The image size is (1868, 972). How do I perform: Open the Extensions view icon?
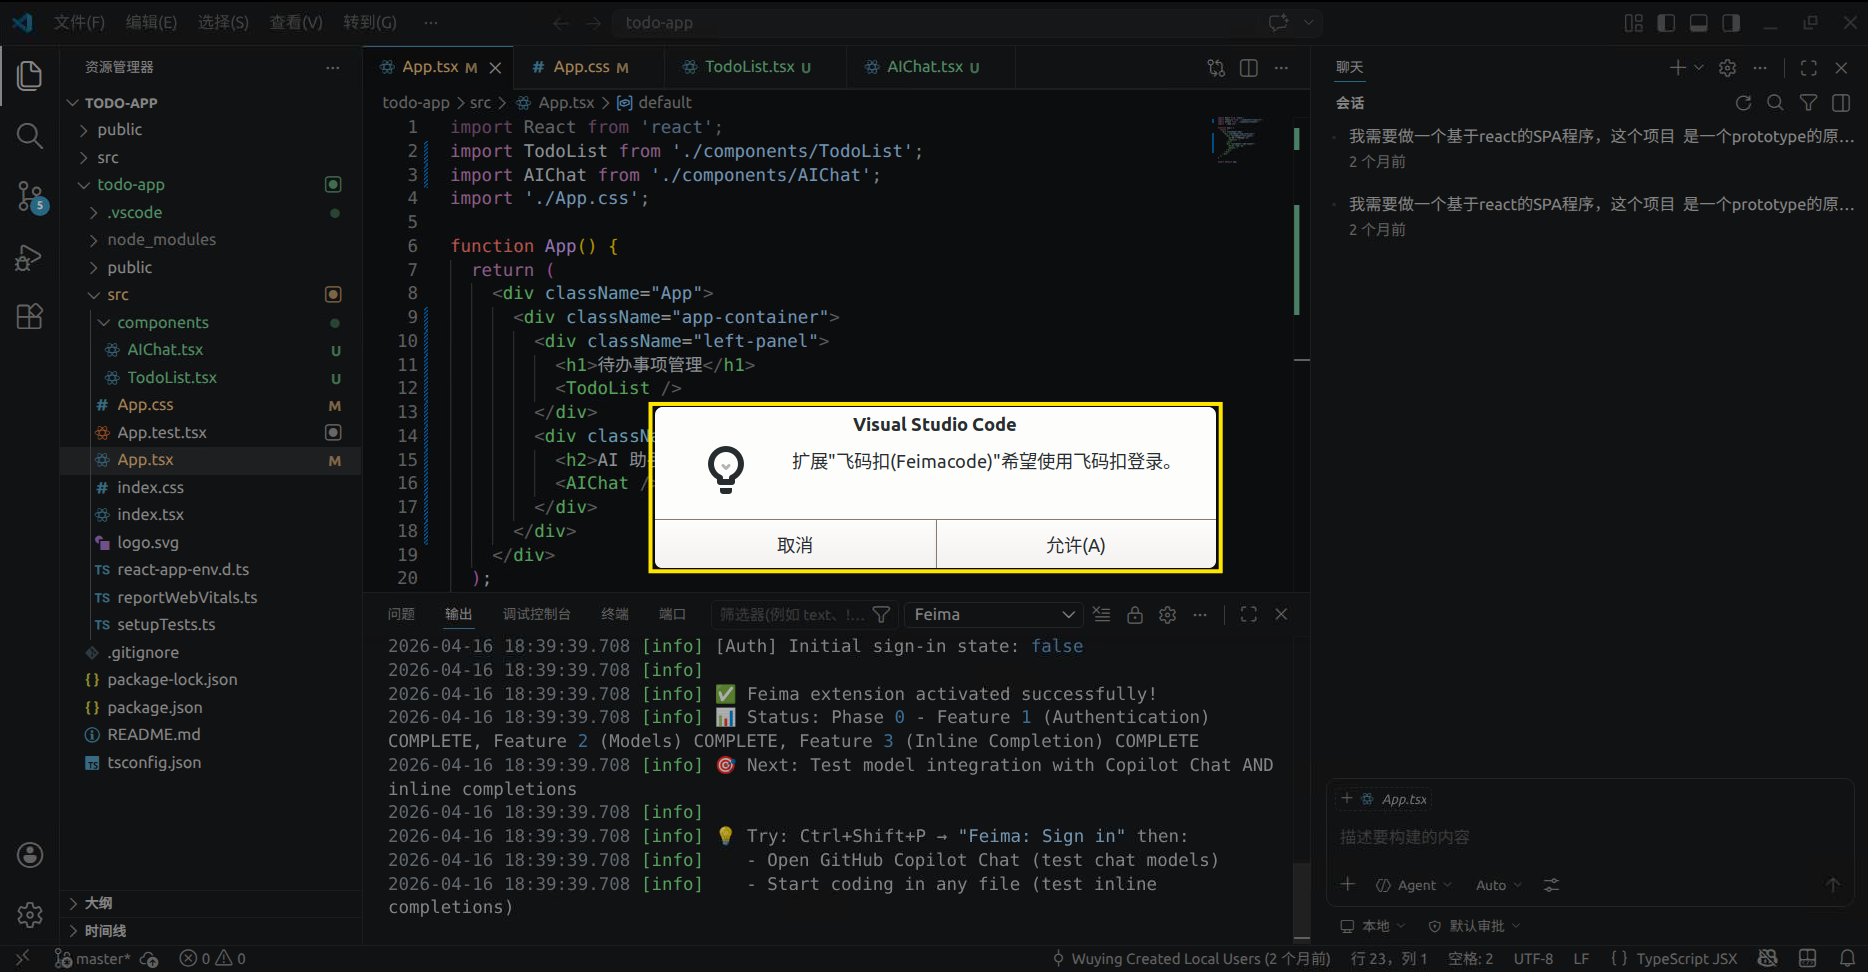(30, 316)
